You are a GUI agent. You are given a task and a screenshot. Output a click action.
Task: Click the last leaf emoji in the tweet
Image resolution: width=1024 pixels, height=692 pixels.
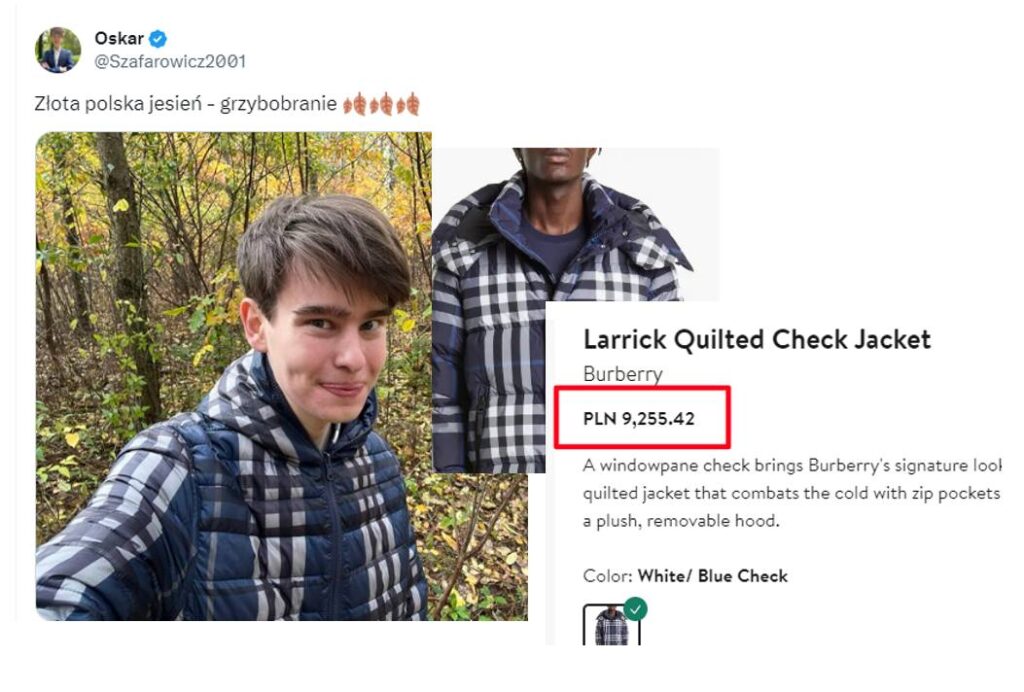pyautogui.click(x=408, y=104)
